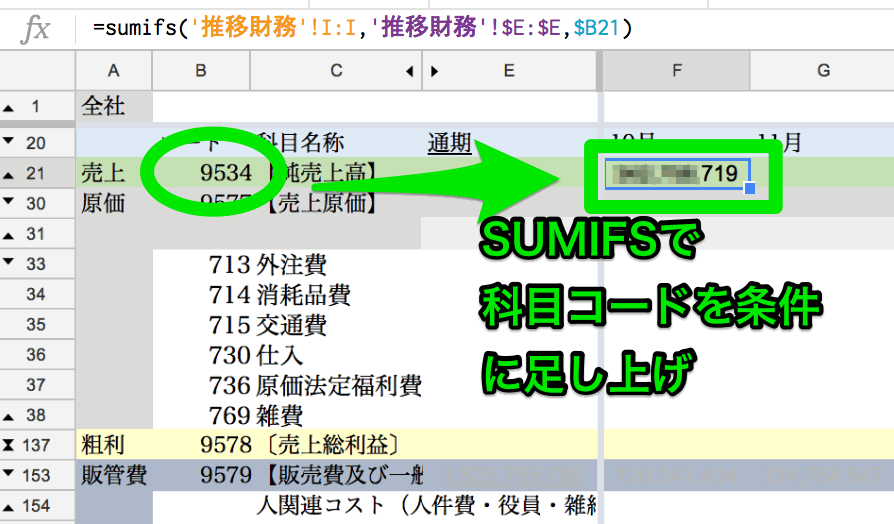This screenshot has width=894, height=524.
Task: Expand hidden rows arrow at row 30
Action: pos(9,201)
